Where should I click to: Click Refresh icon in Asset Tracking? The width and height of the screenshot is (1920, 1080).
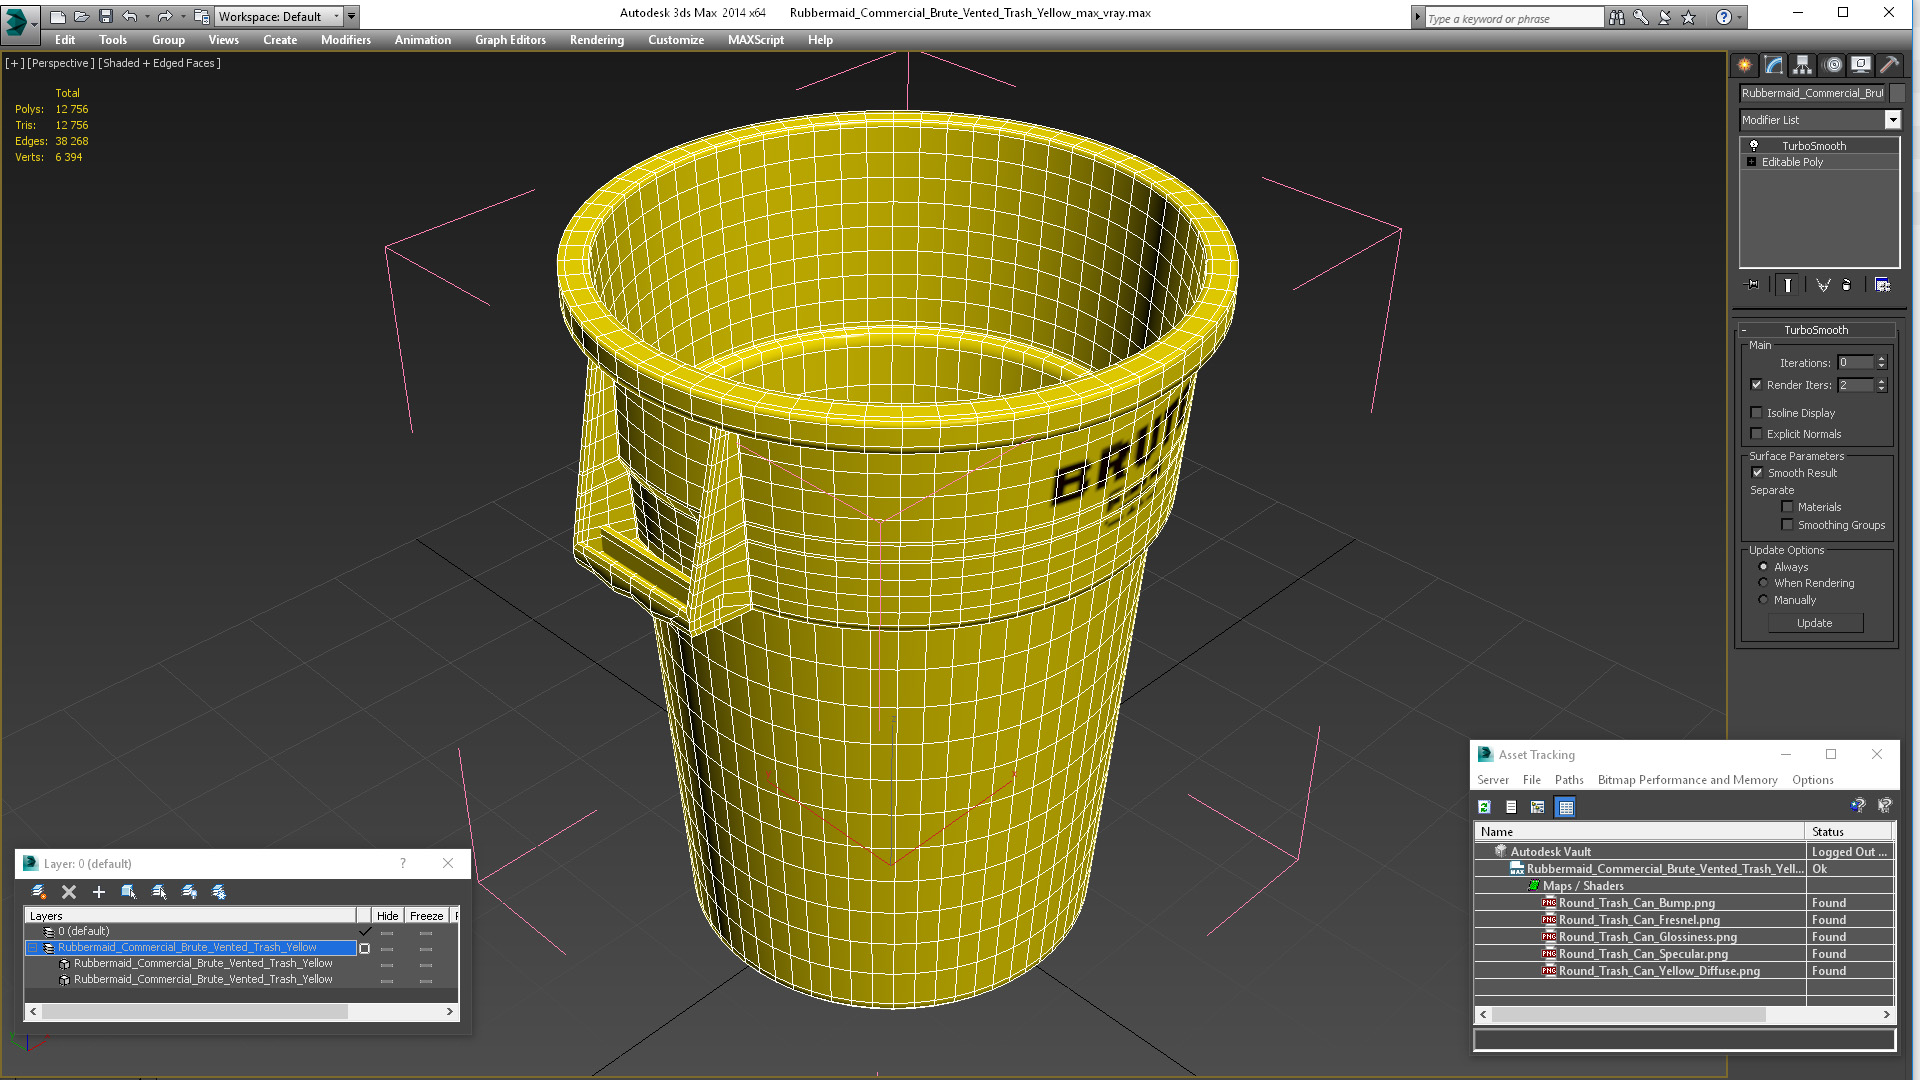coord(1485,807)
